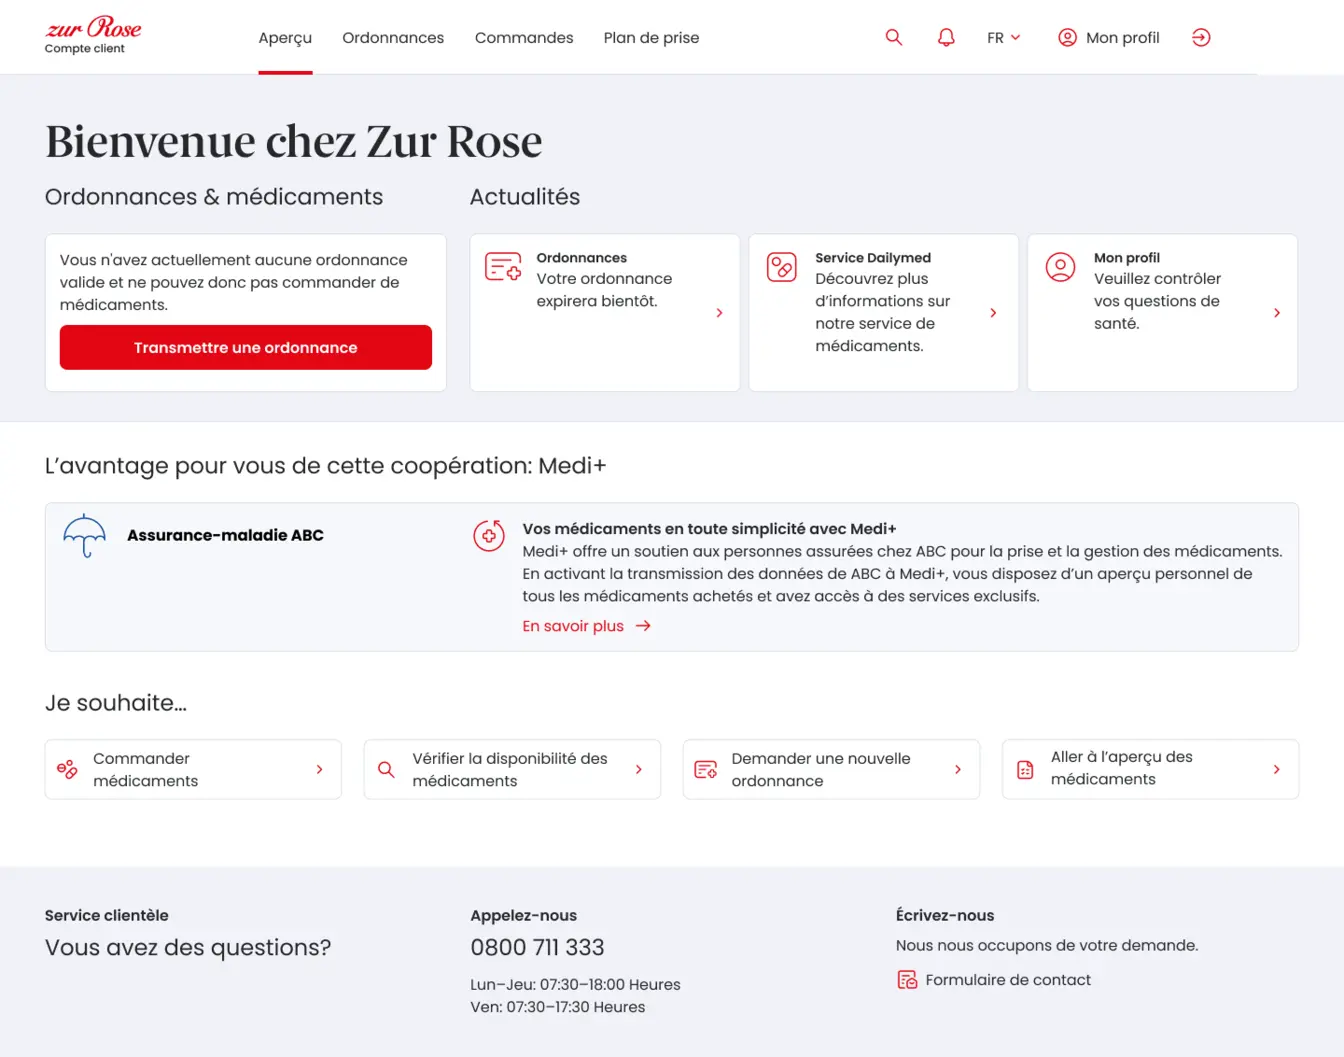Click 'Votre ordonnance expirera bientôt' text
The width and height of the screenshot is (1344, 1057).
604,290
